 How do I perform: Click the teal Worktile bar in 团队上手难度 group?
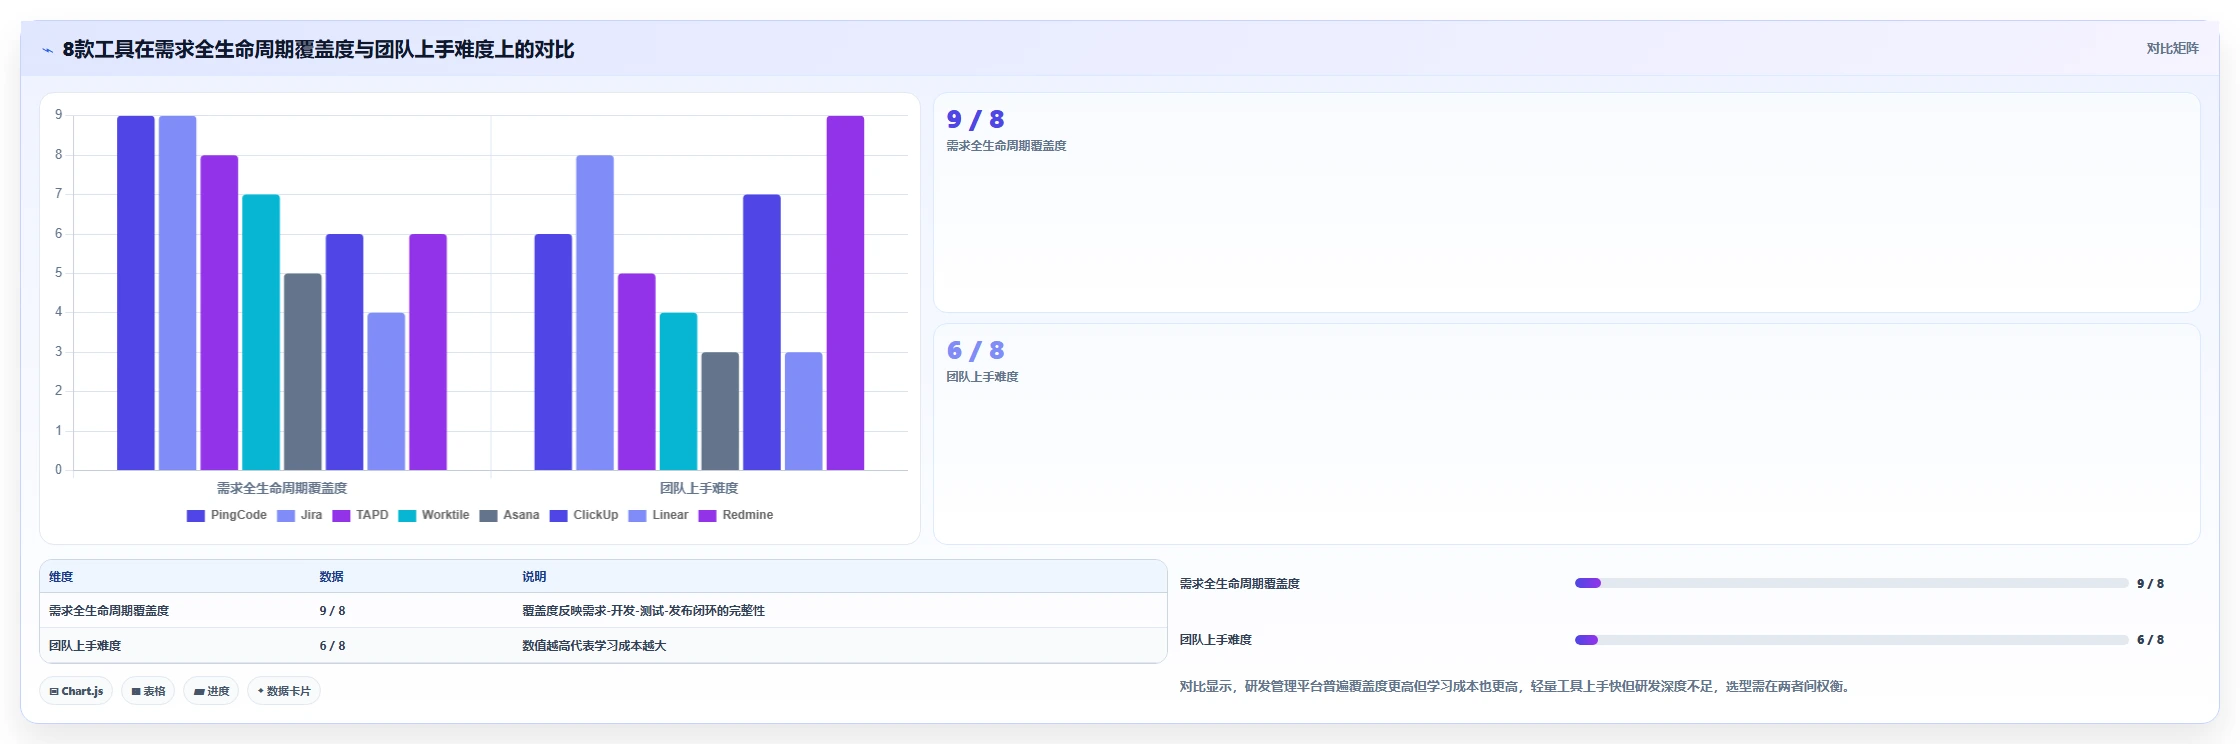(x=678, y=391)
